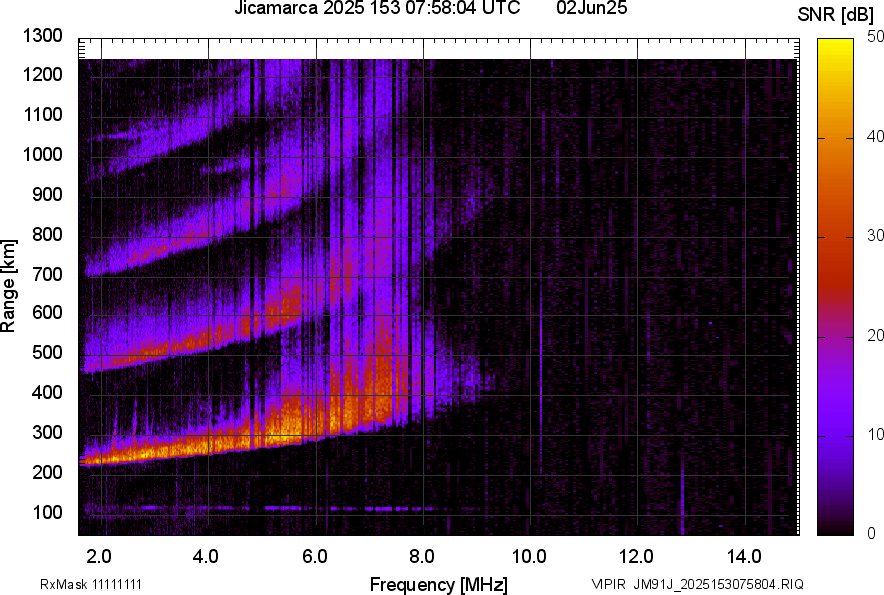Click the 'SNR [dB]' colorbar title
Viewport: 884px width, 595px height.
(x=836, y=15)
